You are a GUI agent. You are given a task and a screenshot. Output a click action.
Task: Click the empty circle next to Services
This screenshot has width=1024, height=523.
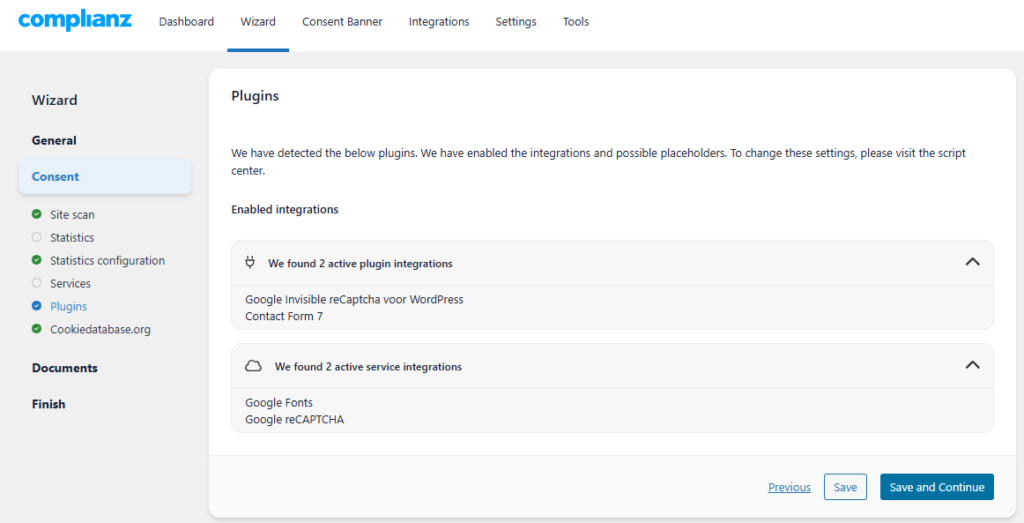(37, 283)
